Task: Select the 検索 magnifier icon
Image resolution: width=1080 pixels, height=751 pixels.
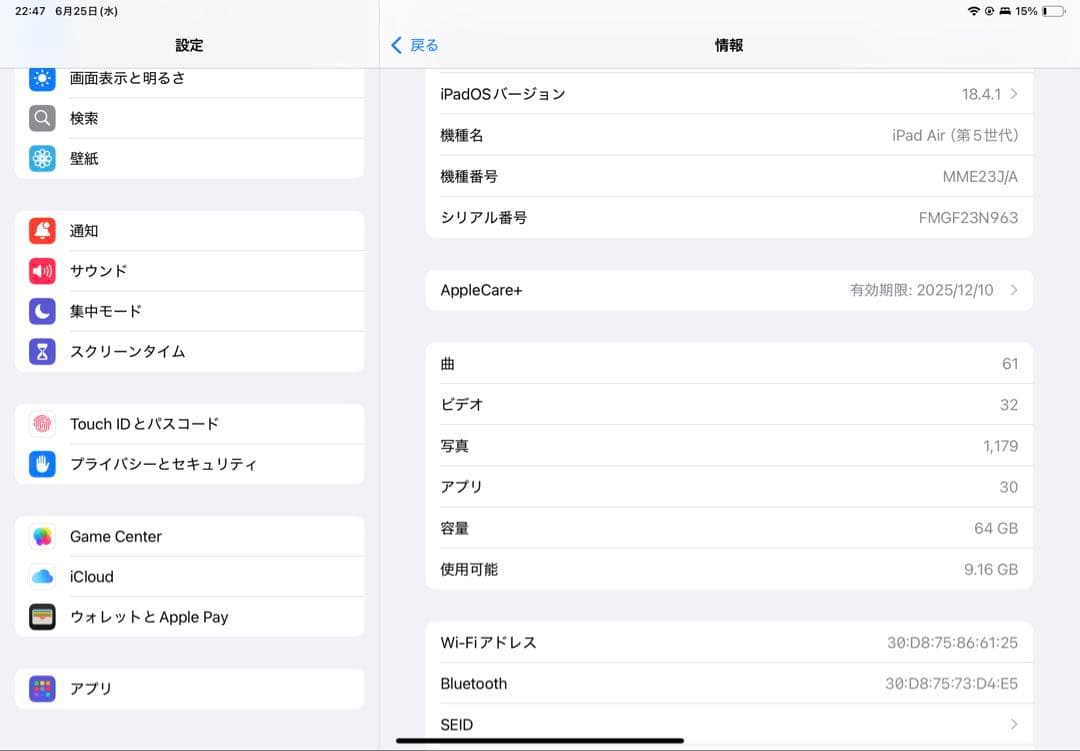Action: tap(41, 118)
